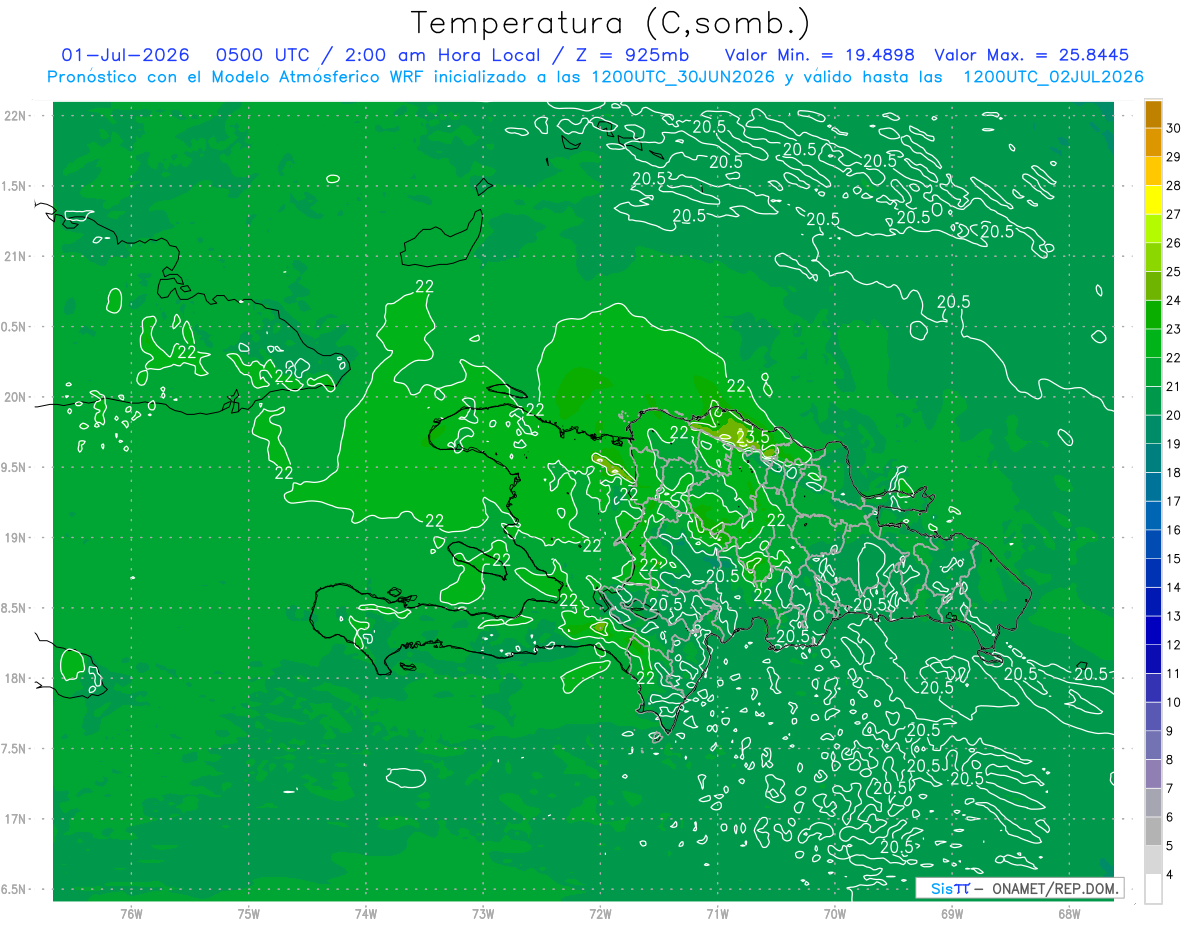Click the "18N" latitude axis label
The image size is (1200, 927).
tap(14, 678)
